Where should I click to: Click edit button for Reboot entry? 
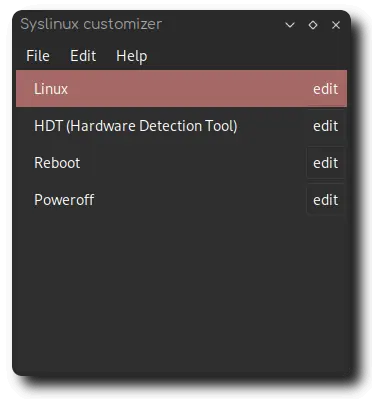(325, 163)
